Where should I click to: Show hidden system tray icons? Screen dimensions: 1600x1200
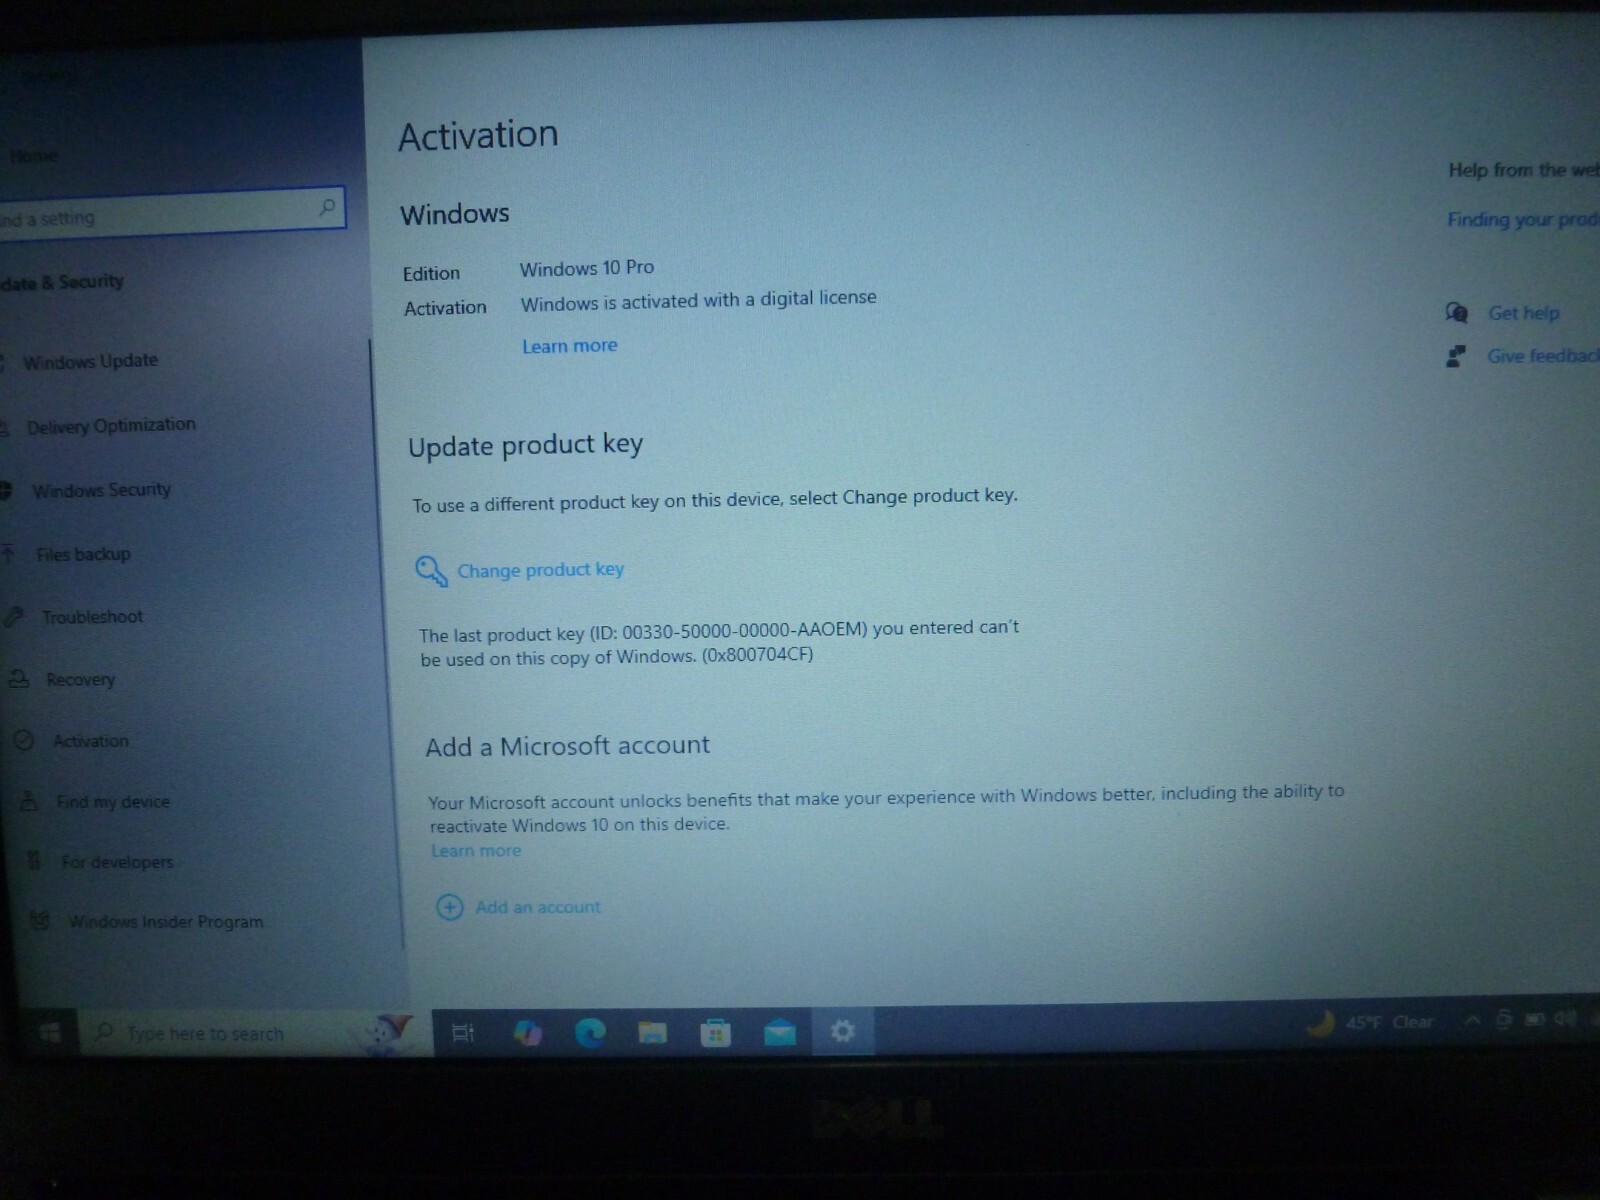(1472, 1021)
